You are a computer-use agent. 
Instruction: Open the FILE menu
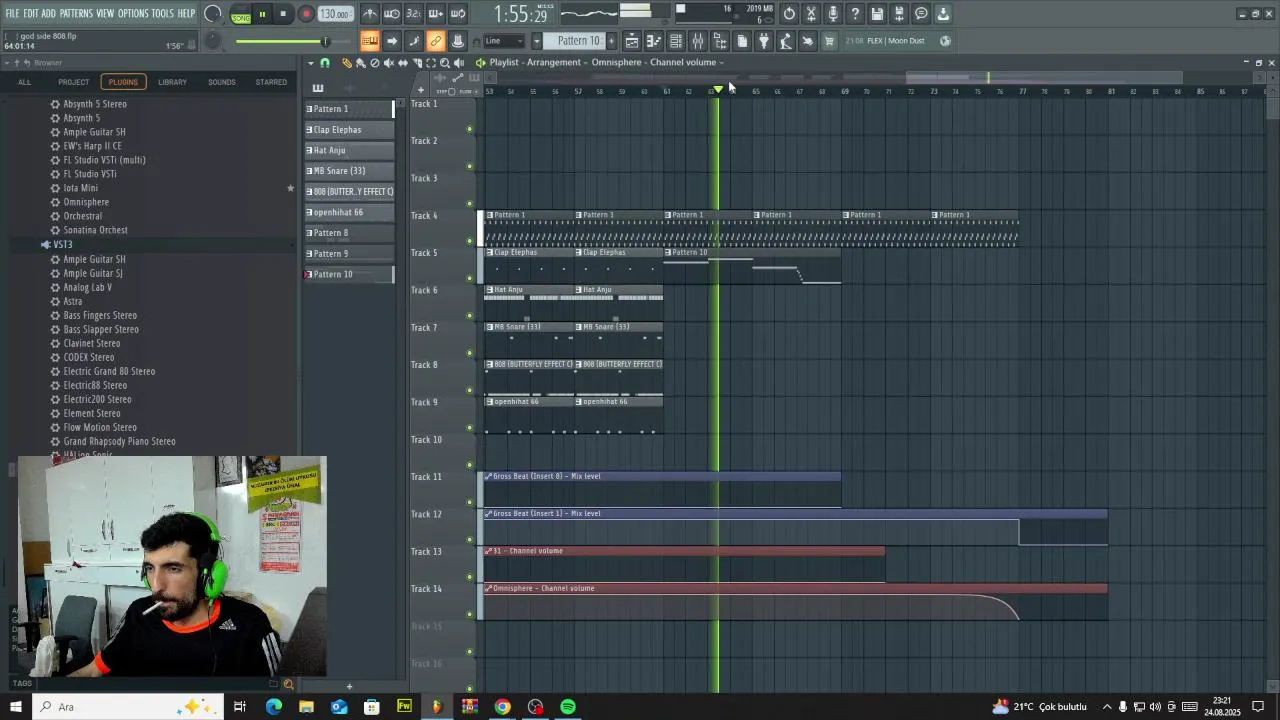click(12, 14)
